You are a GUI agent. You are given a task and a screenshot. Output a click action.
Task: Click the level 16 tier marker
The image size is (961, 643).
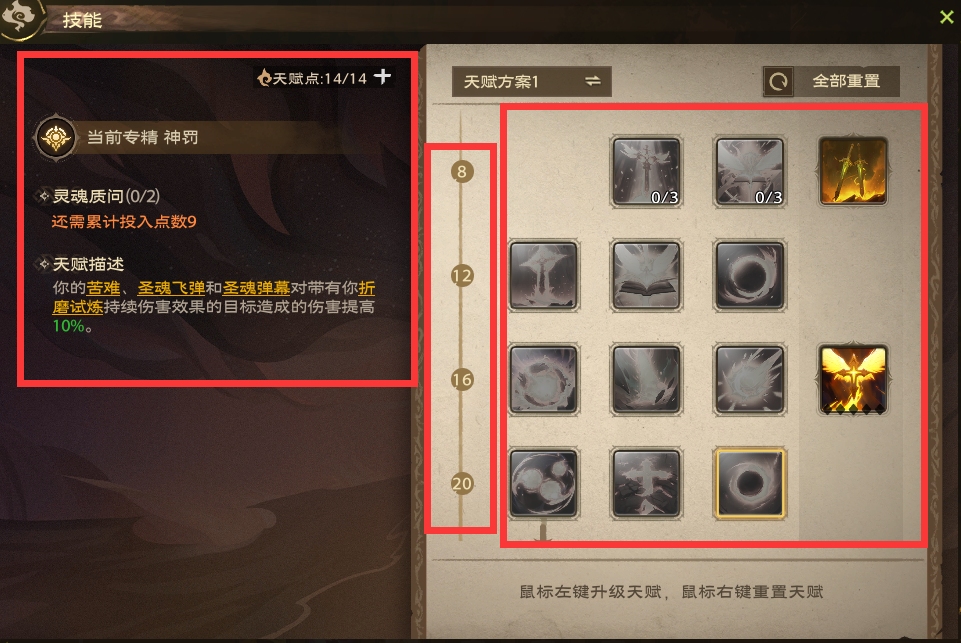462,379
